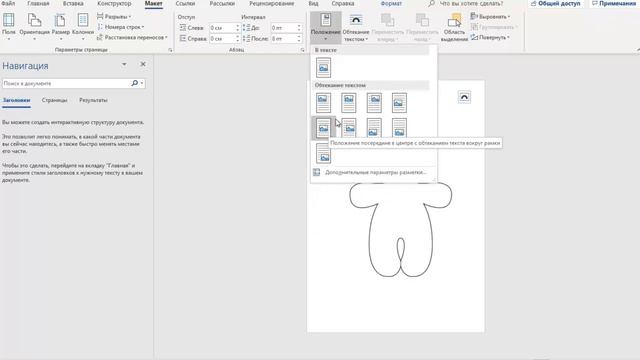Decrease the Справа indent with the spinner
This screenshot has height=360, width=640.
[238, 41]
